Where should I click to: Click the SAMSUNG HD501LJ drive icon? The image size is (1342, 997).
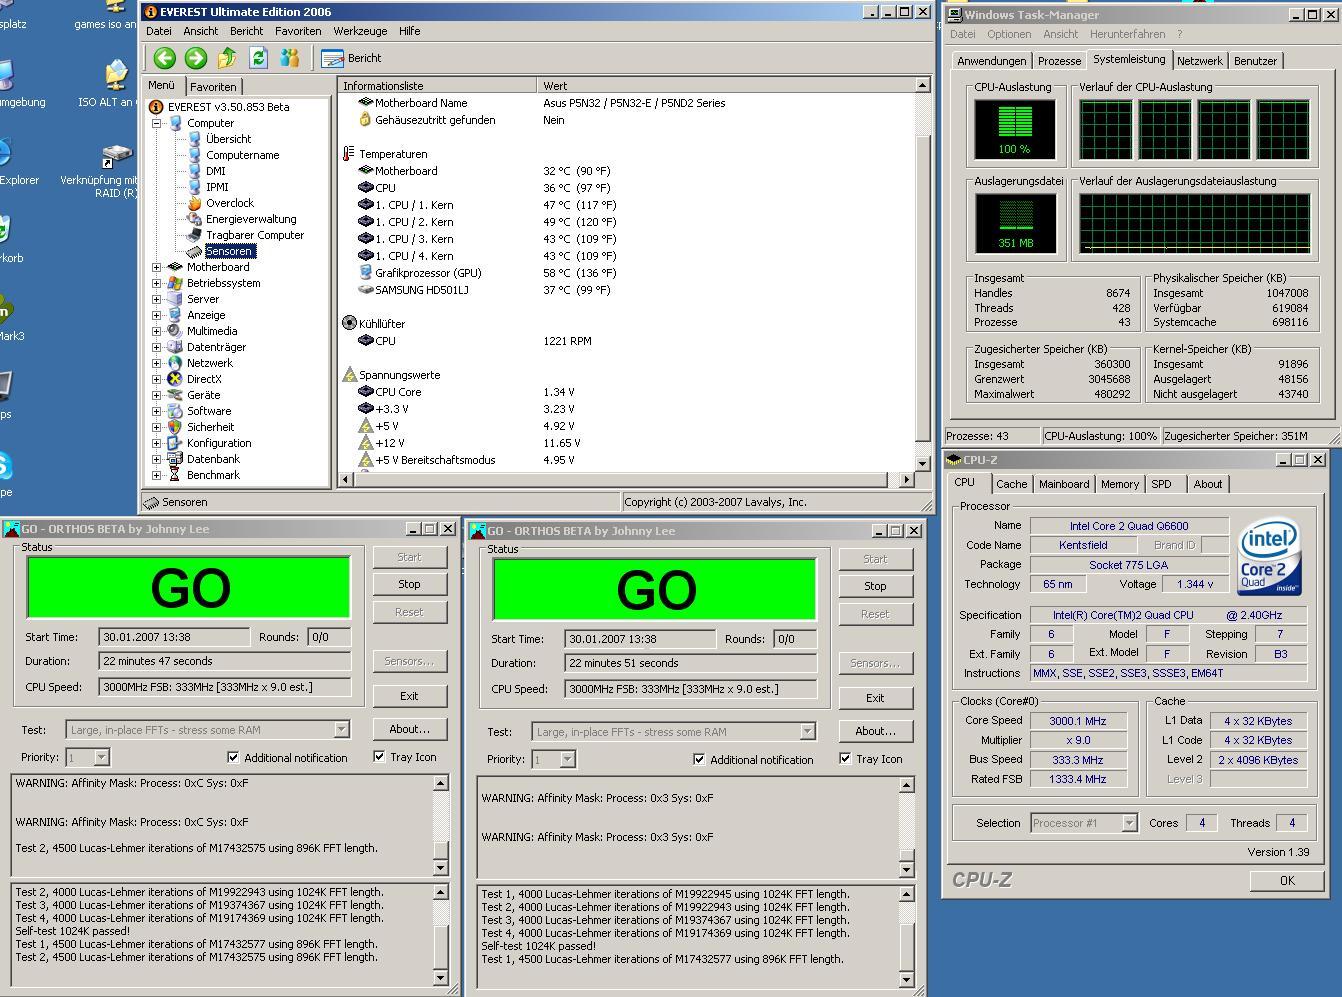[x=365, y=290]
